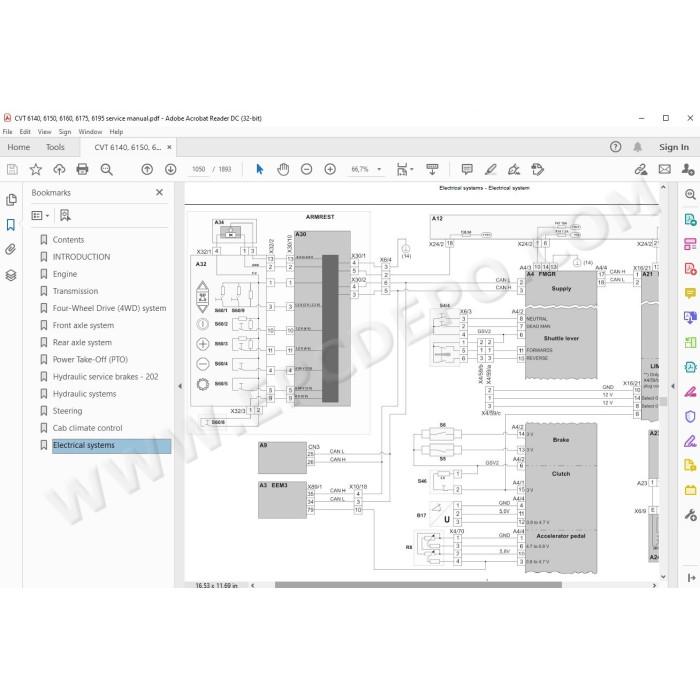Open the Hydraulic systems bookmark
Viewport: 700px width, 700px height.
[84, 394]
